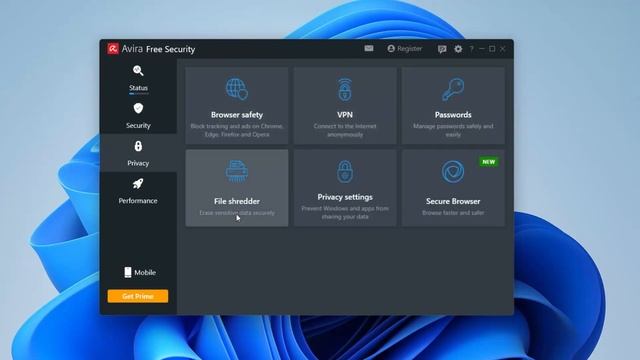640x360 pixels.
Task: Click 'Connect to the Internet anonymously' text
Action: click(345, 130)
